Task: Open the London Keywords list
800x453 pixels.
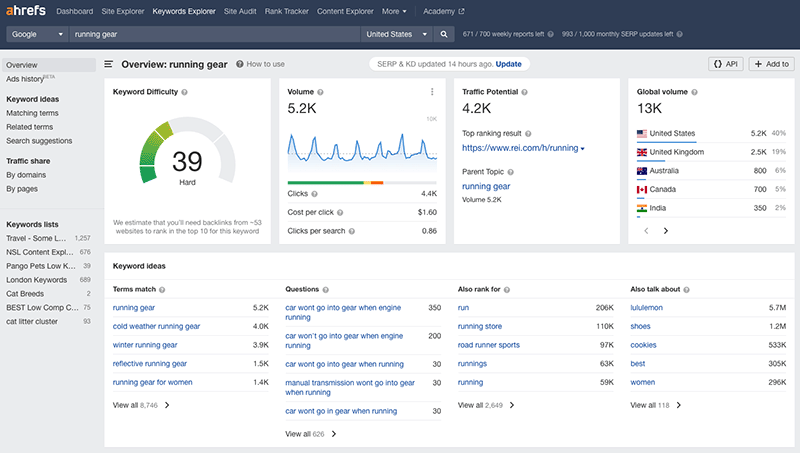Action: pos(36,280)
